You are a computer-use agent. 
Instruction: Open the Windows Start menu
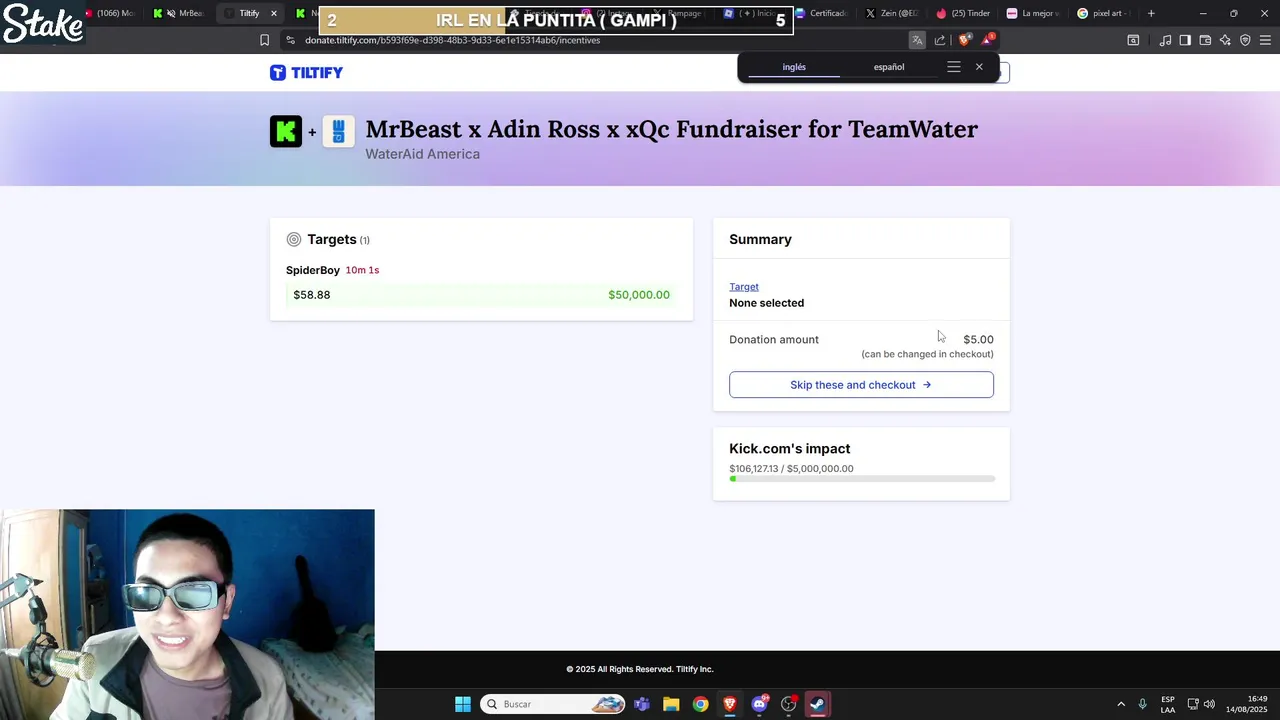coord(463,704)
